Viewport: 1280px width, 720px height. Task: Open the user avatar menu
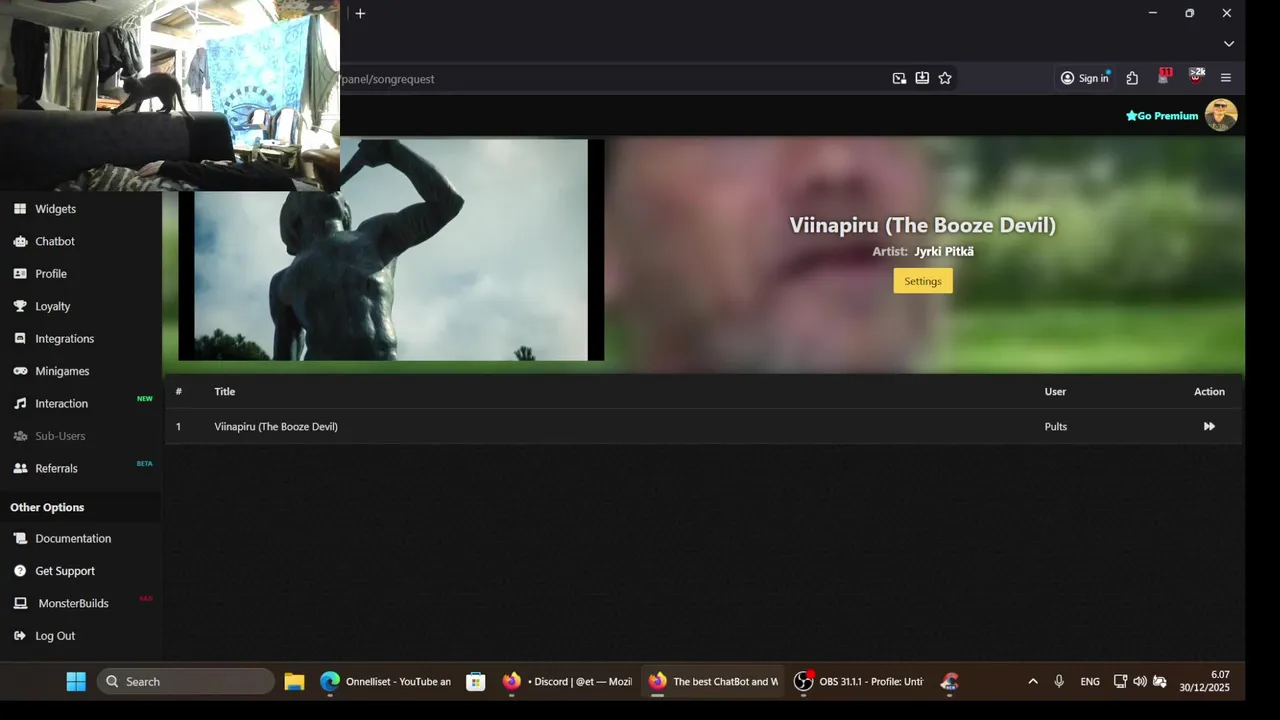[1221, 115]
